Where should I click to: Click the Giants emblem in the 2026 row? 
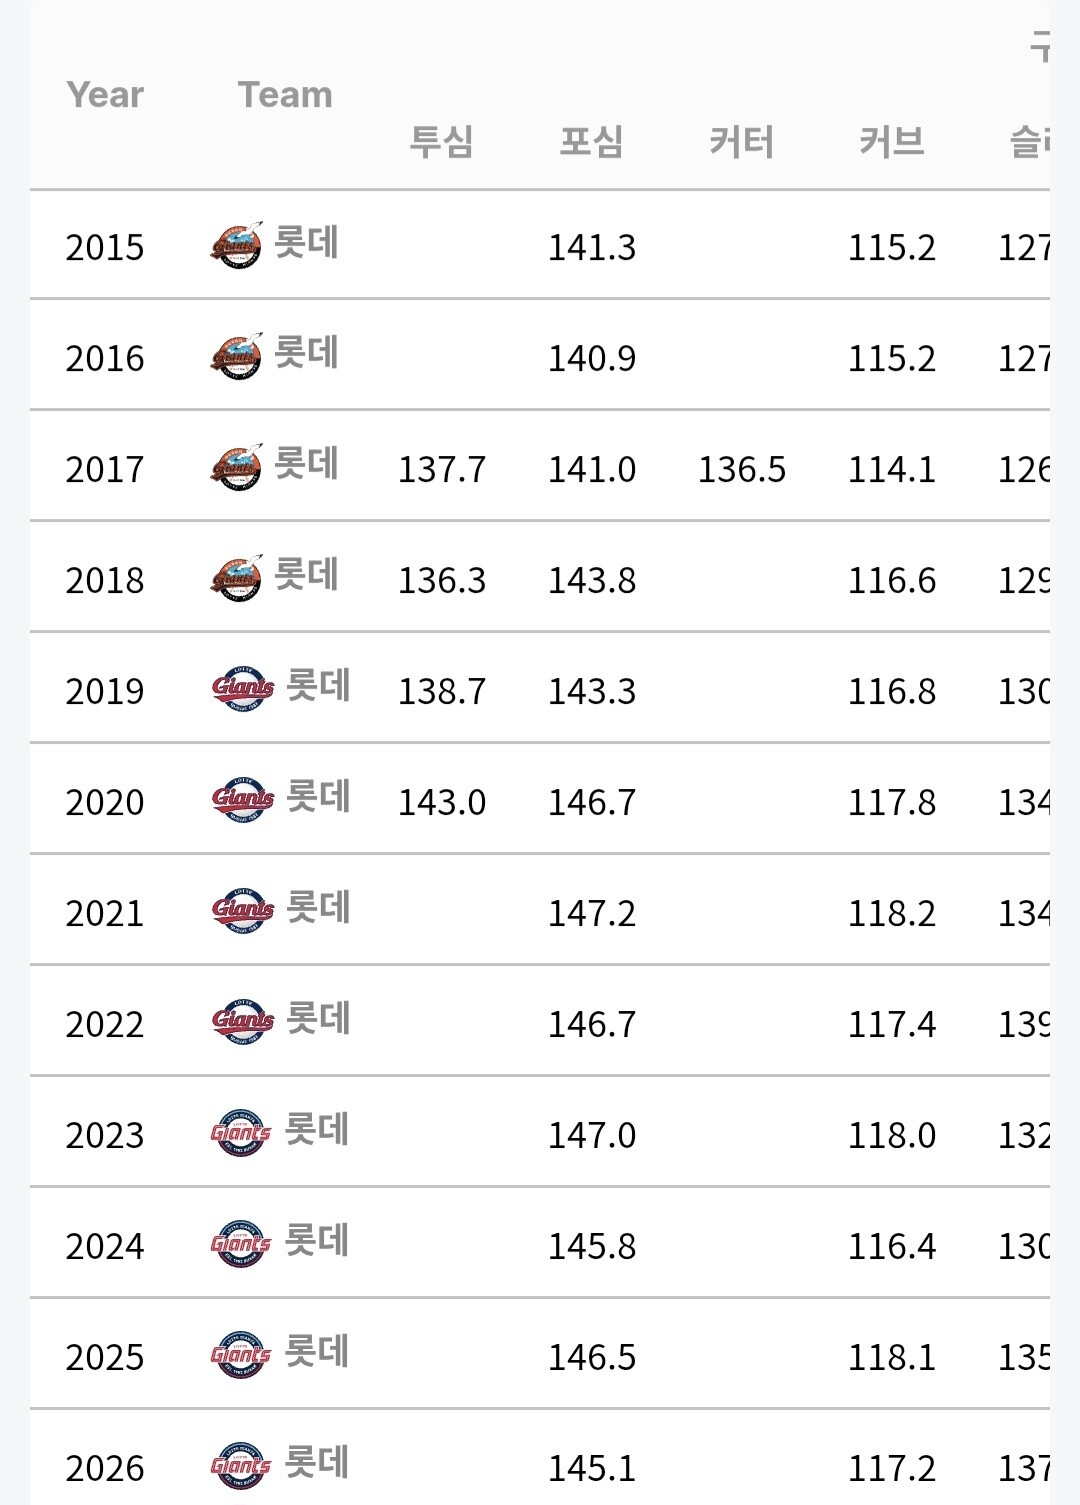241,1466
